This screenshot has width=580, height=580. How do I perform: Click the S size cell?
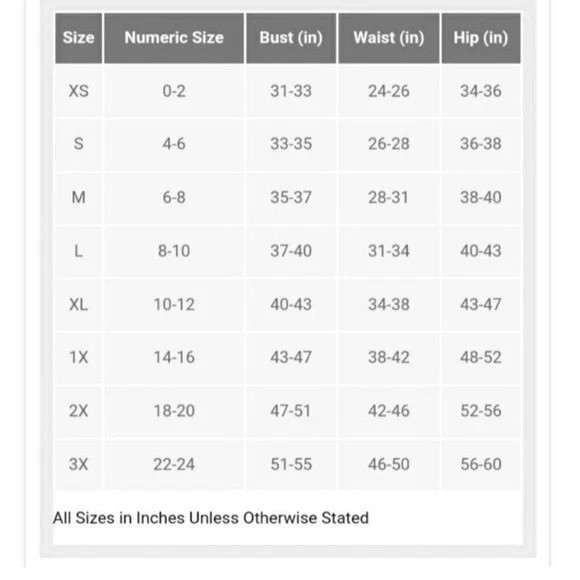pyautogui.click(x=78, y=144)
